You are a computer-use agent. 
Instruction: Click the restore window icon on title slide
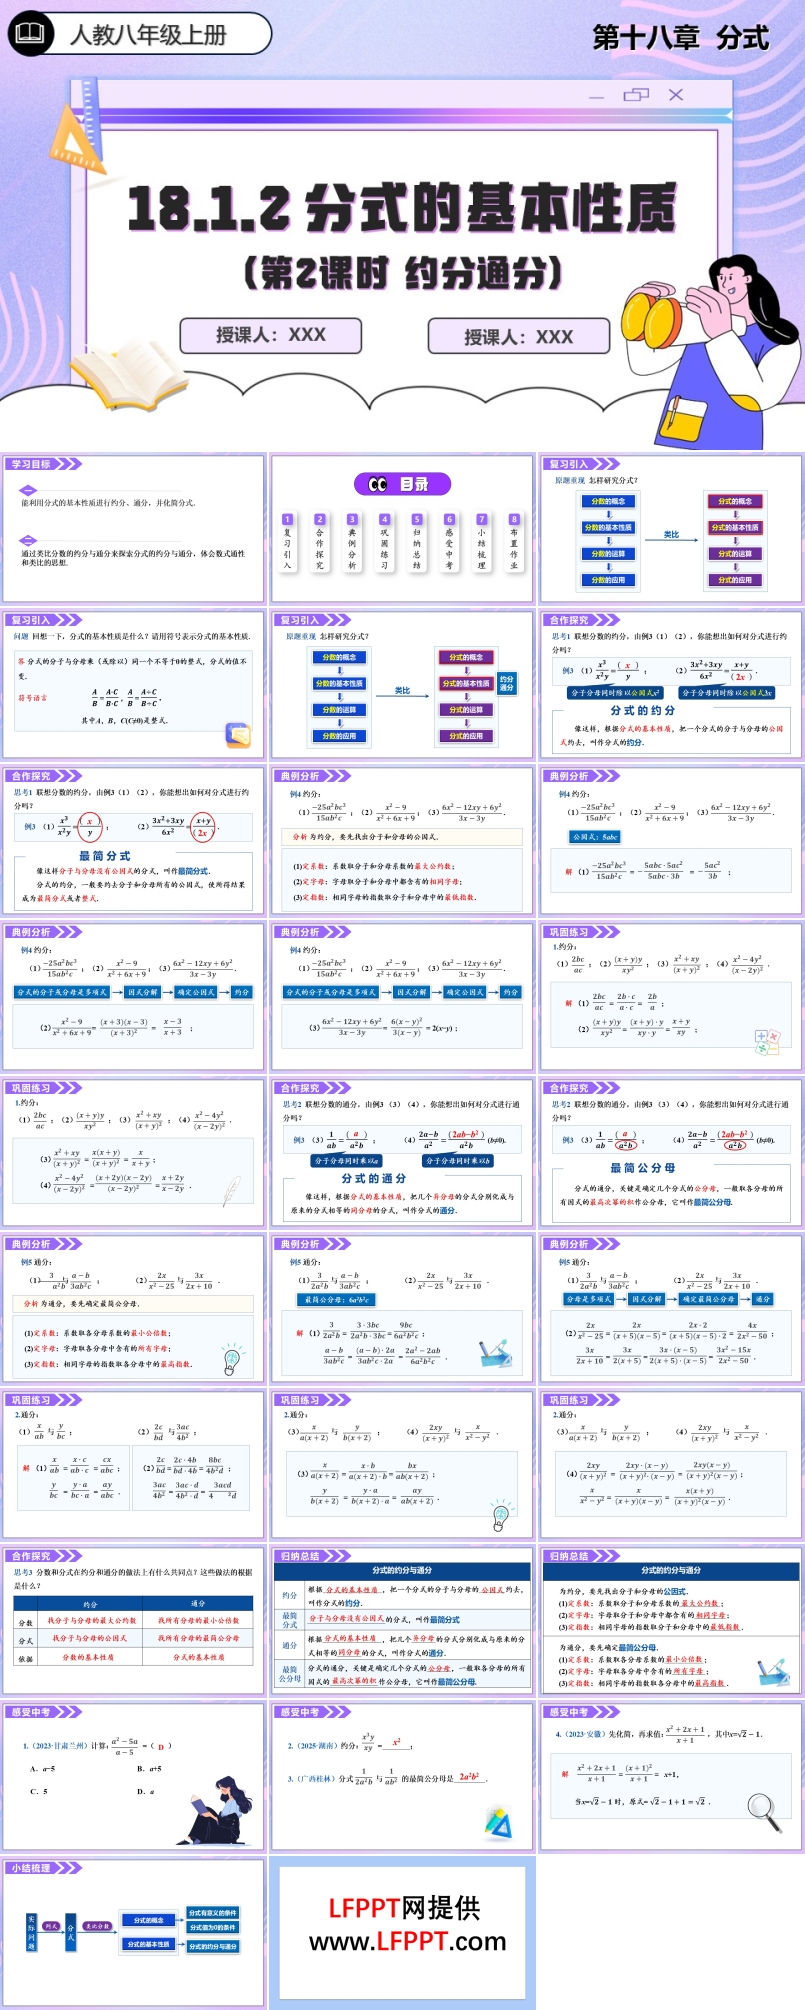pos(636,95)
